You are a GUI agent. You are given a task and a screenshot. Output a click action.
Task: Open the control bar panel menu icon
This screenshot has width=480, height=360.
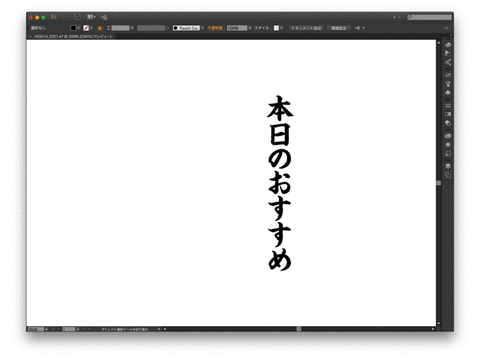(x=447, y=28)
